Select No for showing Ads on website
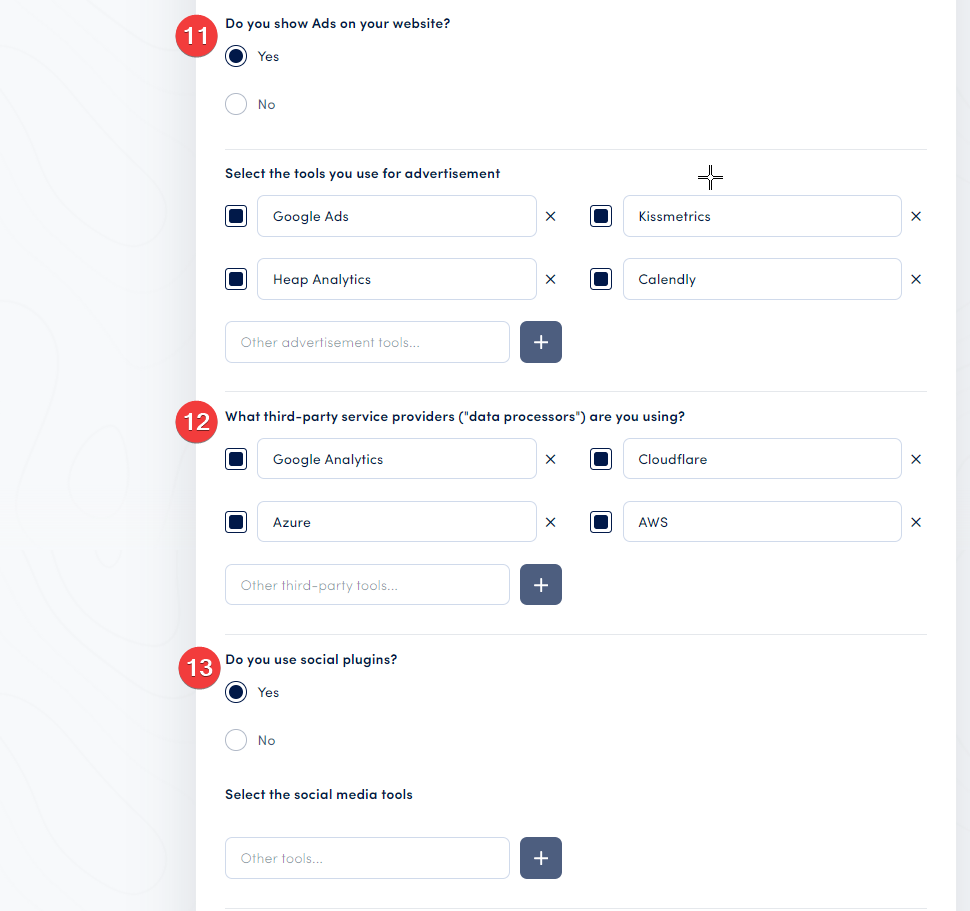Viewport: 970px width, 911px height. click(x=236, y=103)
